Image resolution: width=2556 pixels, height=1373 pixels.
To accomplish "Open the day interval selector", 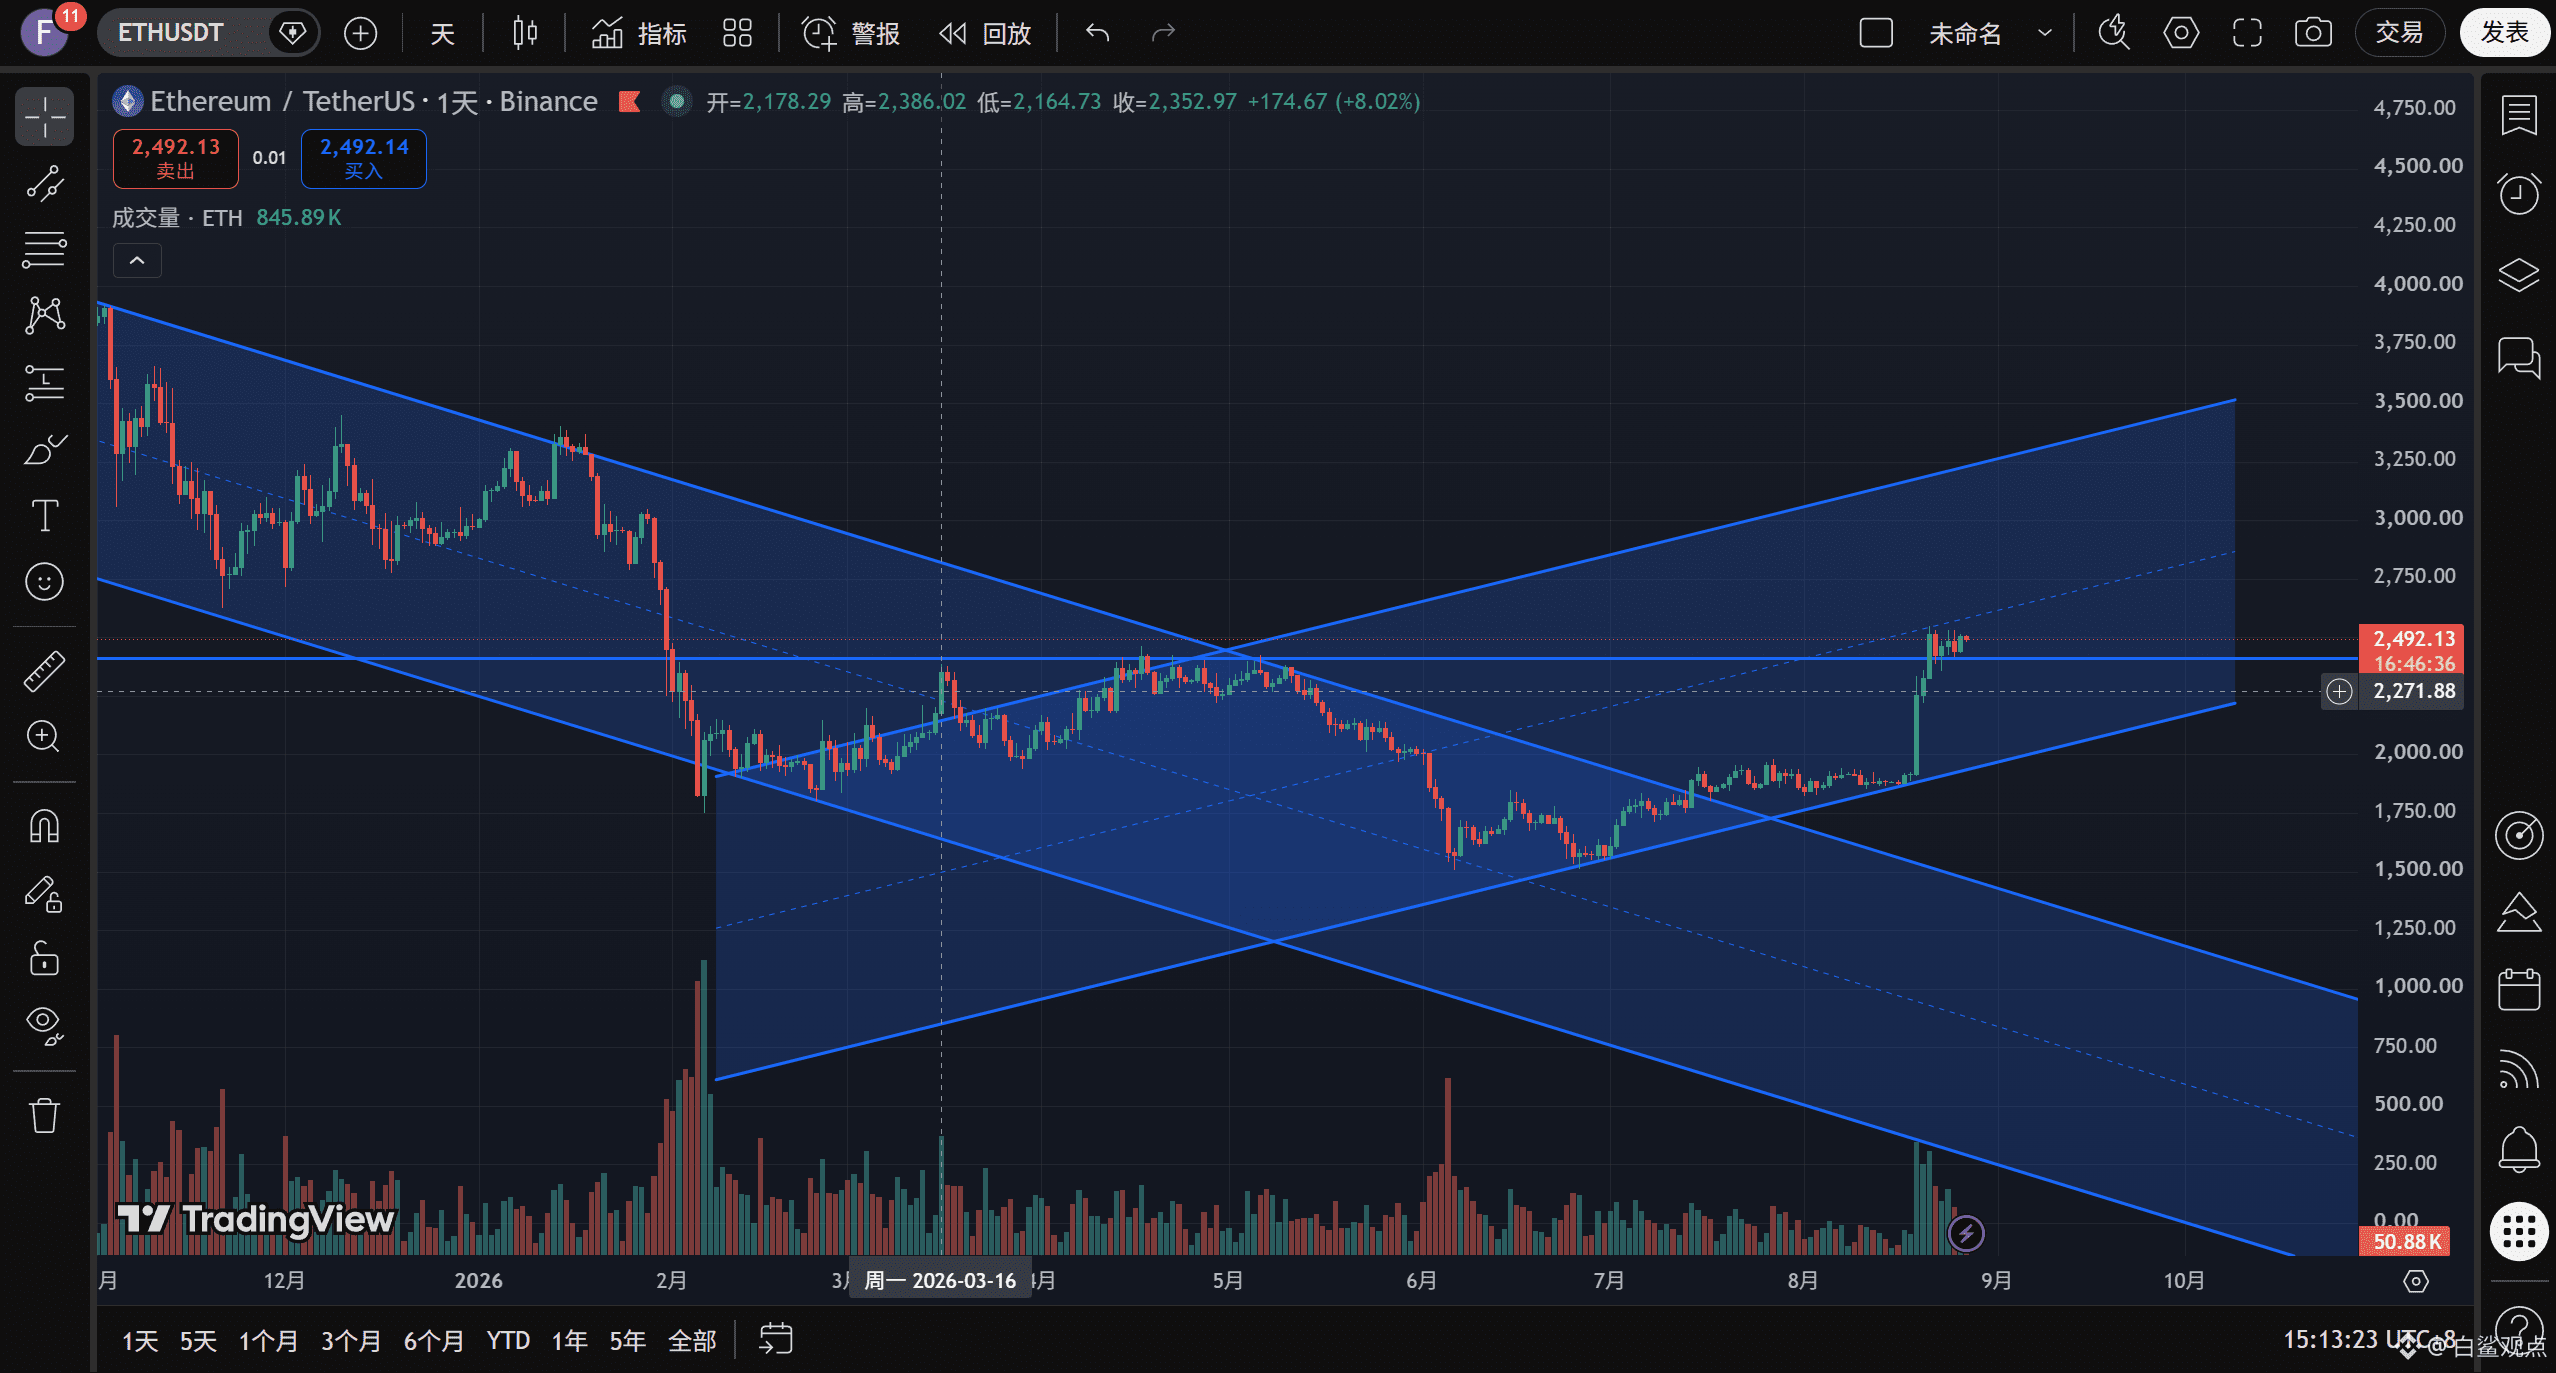I will (442, 33).
